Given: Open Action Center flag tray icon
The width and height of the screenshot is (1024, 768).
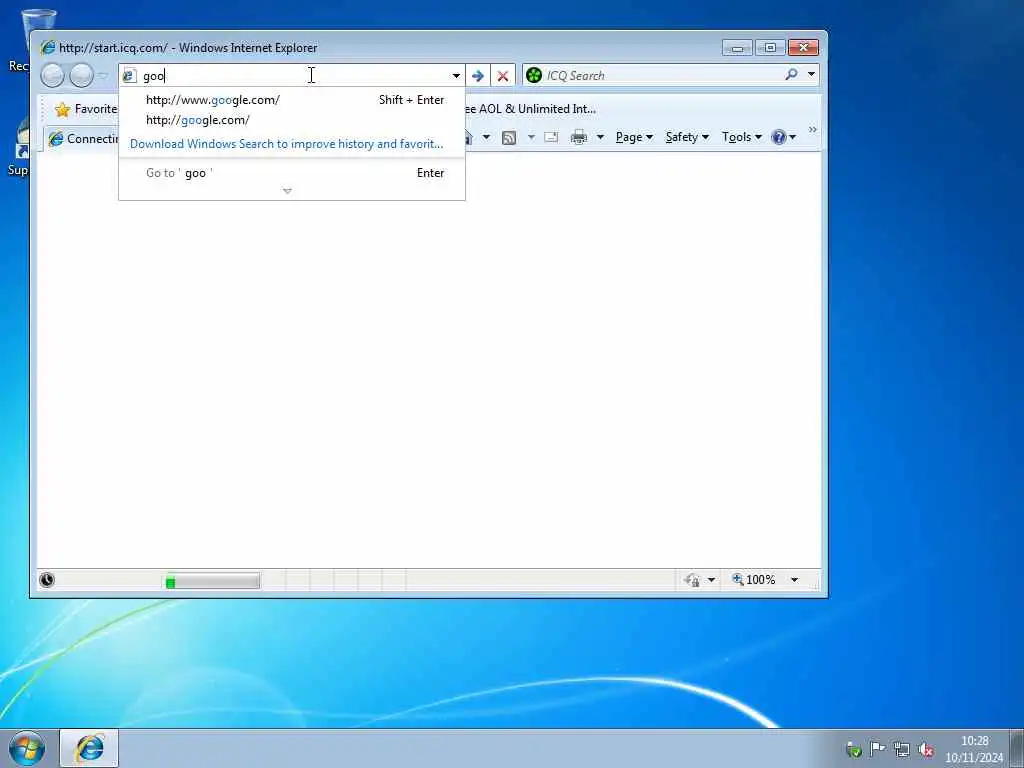Looking at the screenshot, I should click(877, 748).
